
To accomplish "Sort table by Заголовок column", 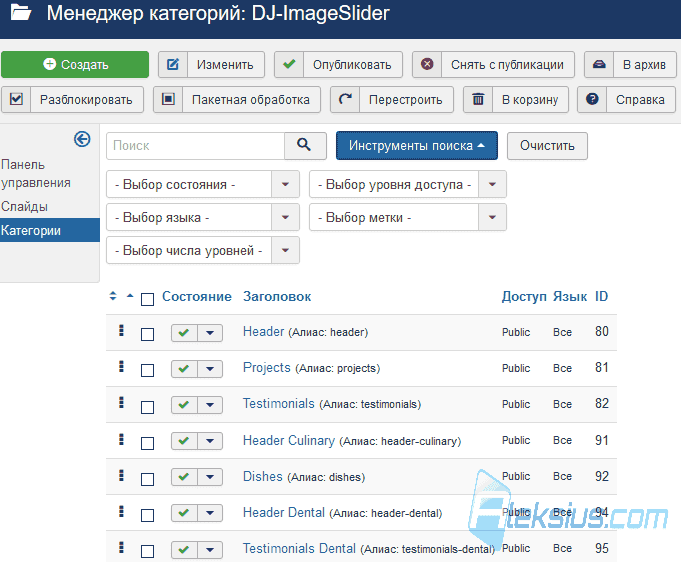I will [277, 297].
